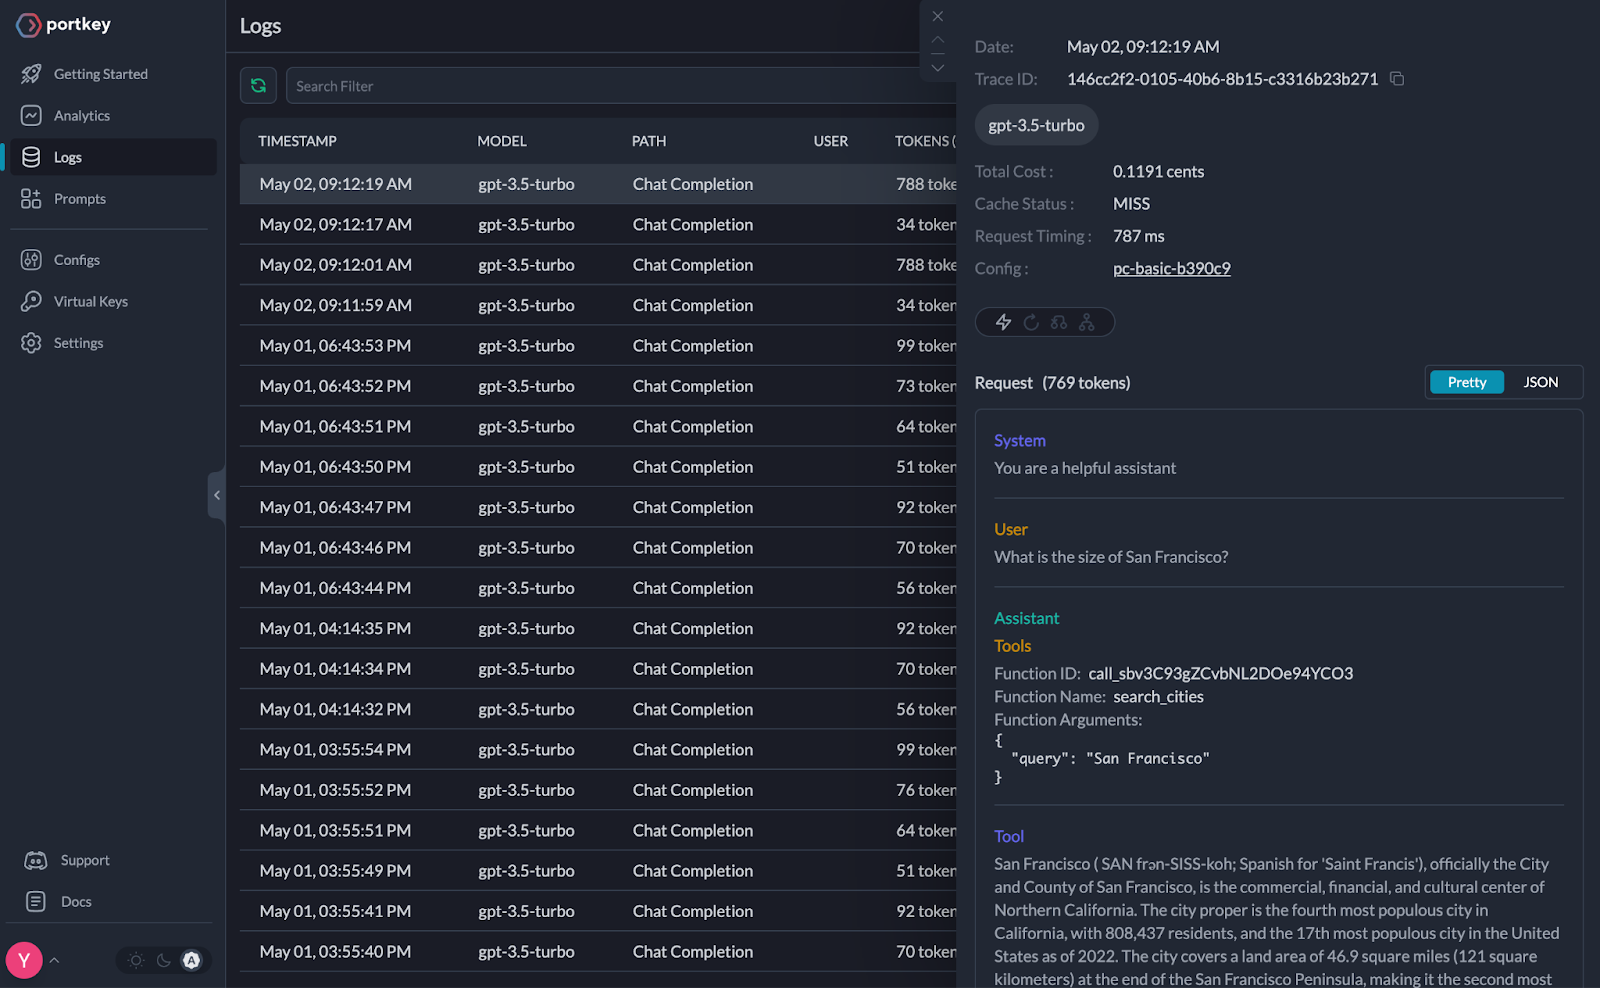Open the Docs page
The width and height of the screenshot is (1600, 988).
(x=75, y=901)
